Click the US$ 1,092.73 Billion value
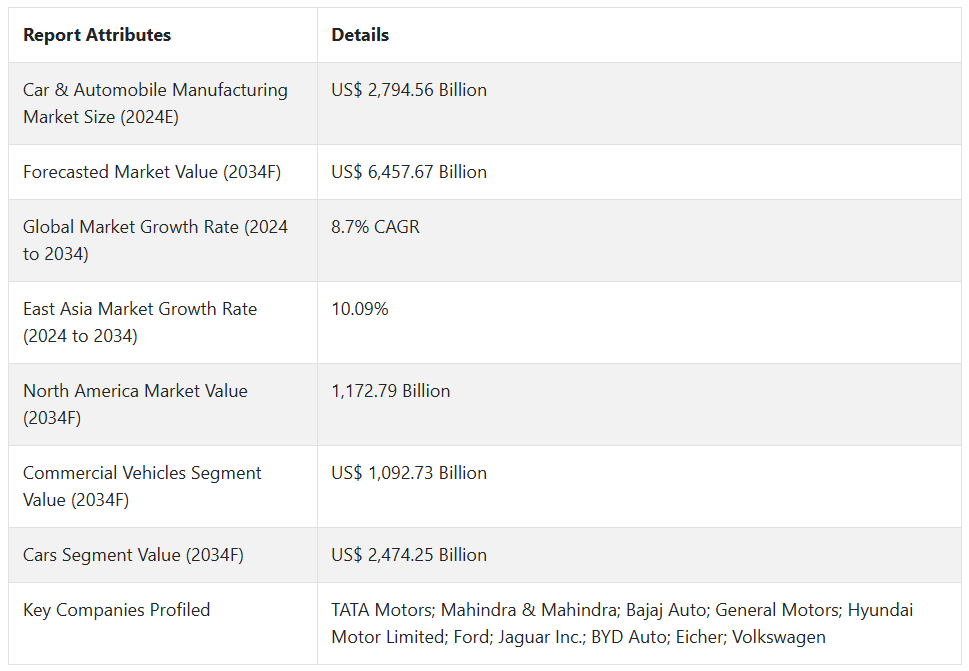The image size is (969, 671). click(x=409, y=473)
